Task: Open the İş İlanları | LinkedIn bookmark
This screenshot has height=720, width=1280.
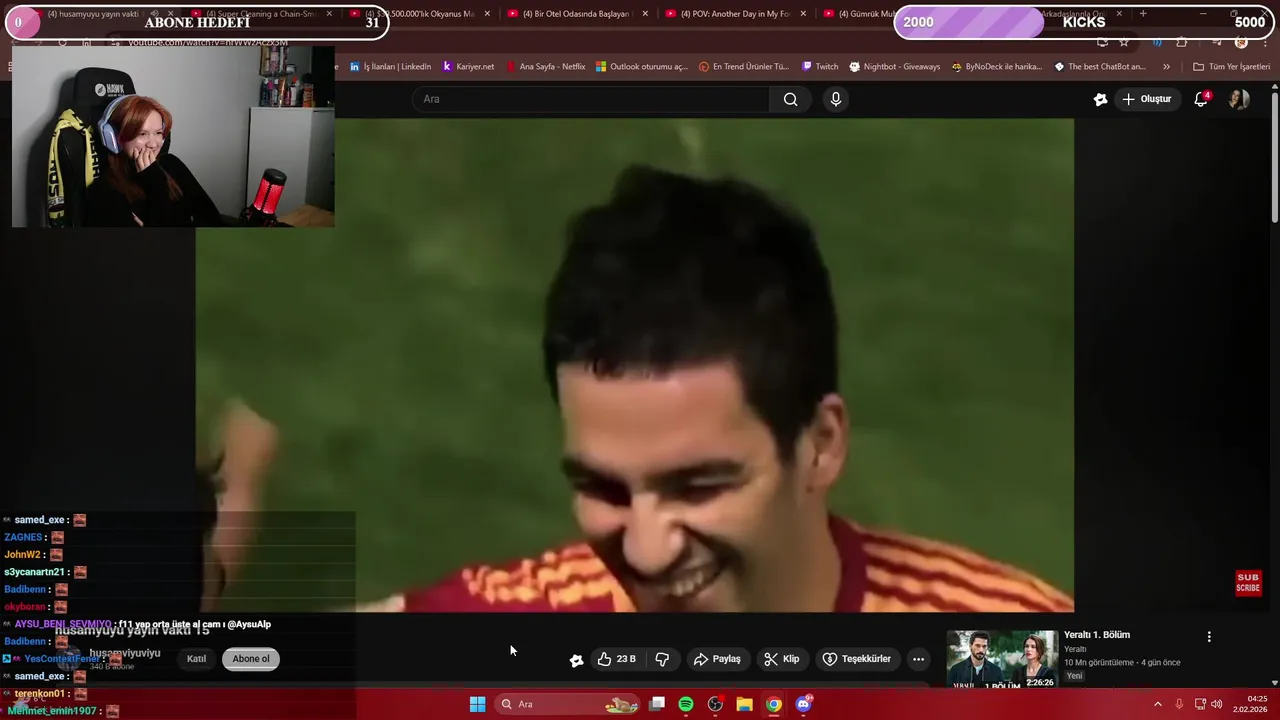Action: [390, 67]
